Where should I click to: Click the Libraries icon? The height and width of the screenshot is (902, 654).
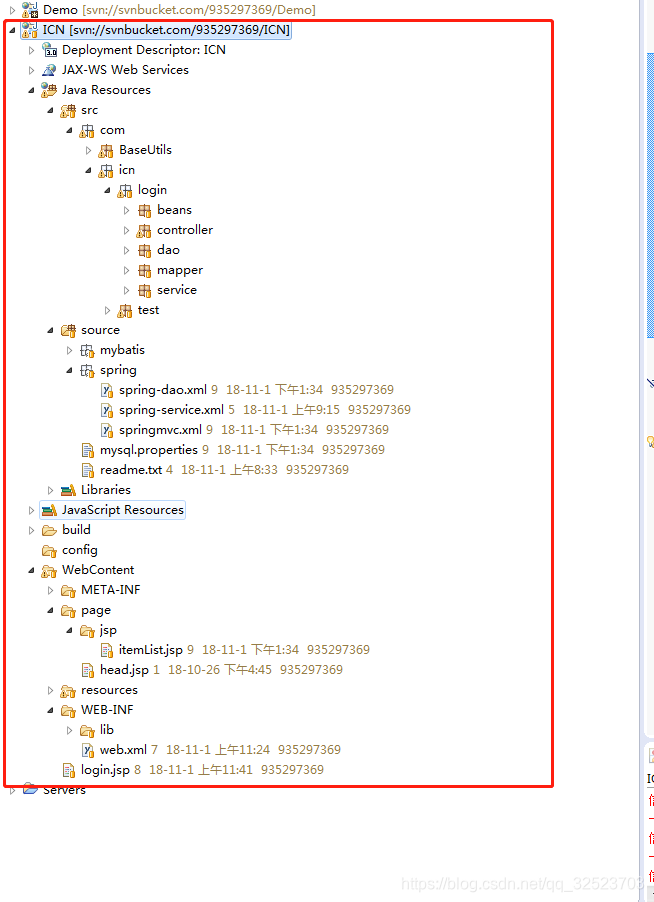[x=68, y=490]
